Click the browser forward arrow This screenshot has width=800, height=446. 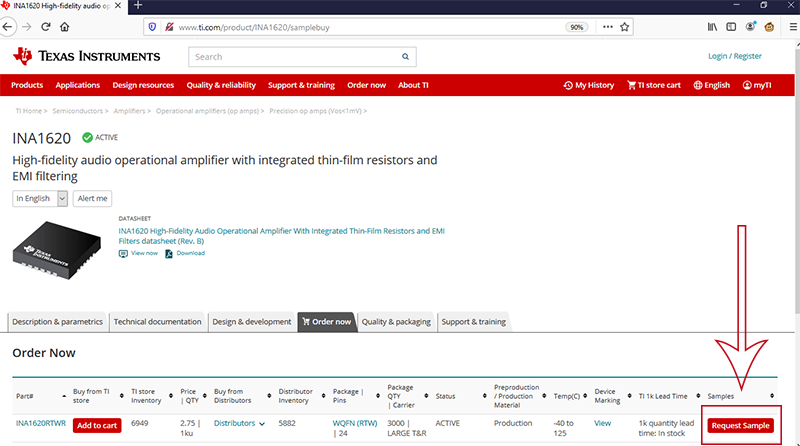(x=27, y=27)
